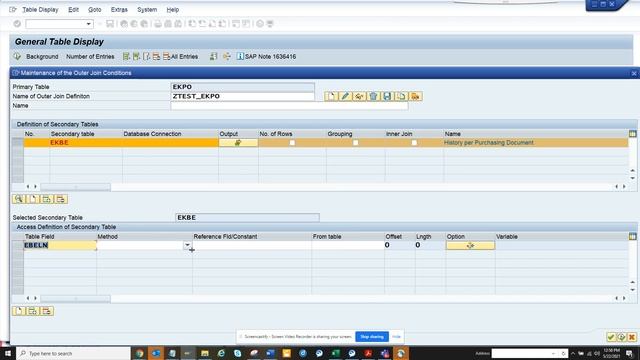Click the print icon in main toolbar
Screen dimensions: 640x360
[x=158, y=24]
